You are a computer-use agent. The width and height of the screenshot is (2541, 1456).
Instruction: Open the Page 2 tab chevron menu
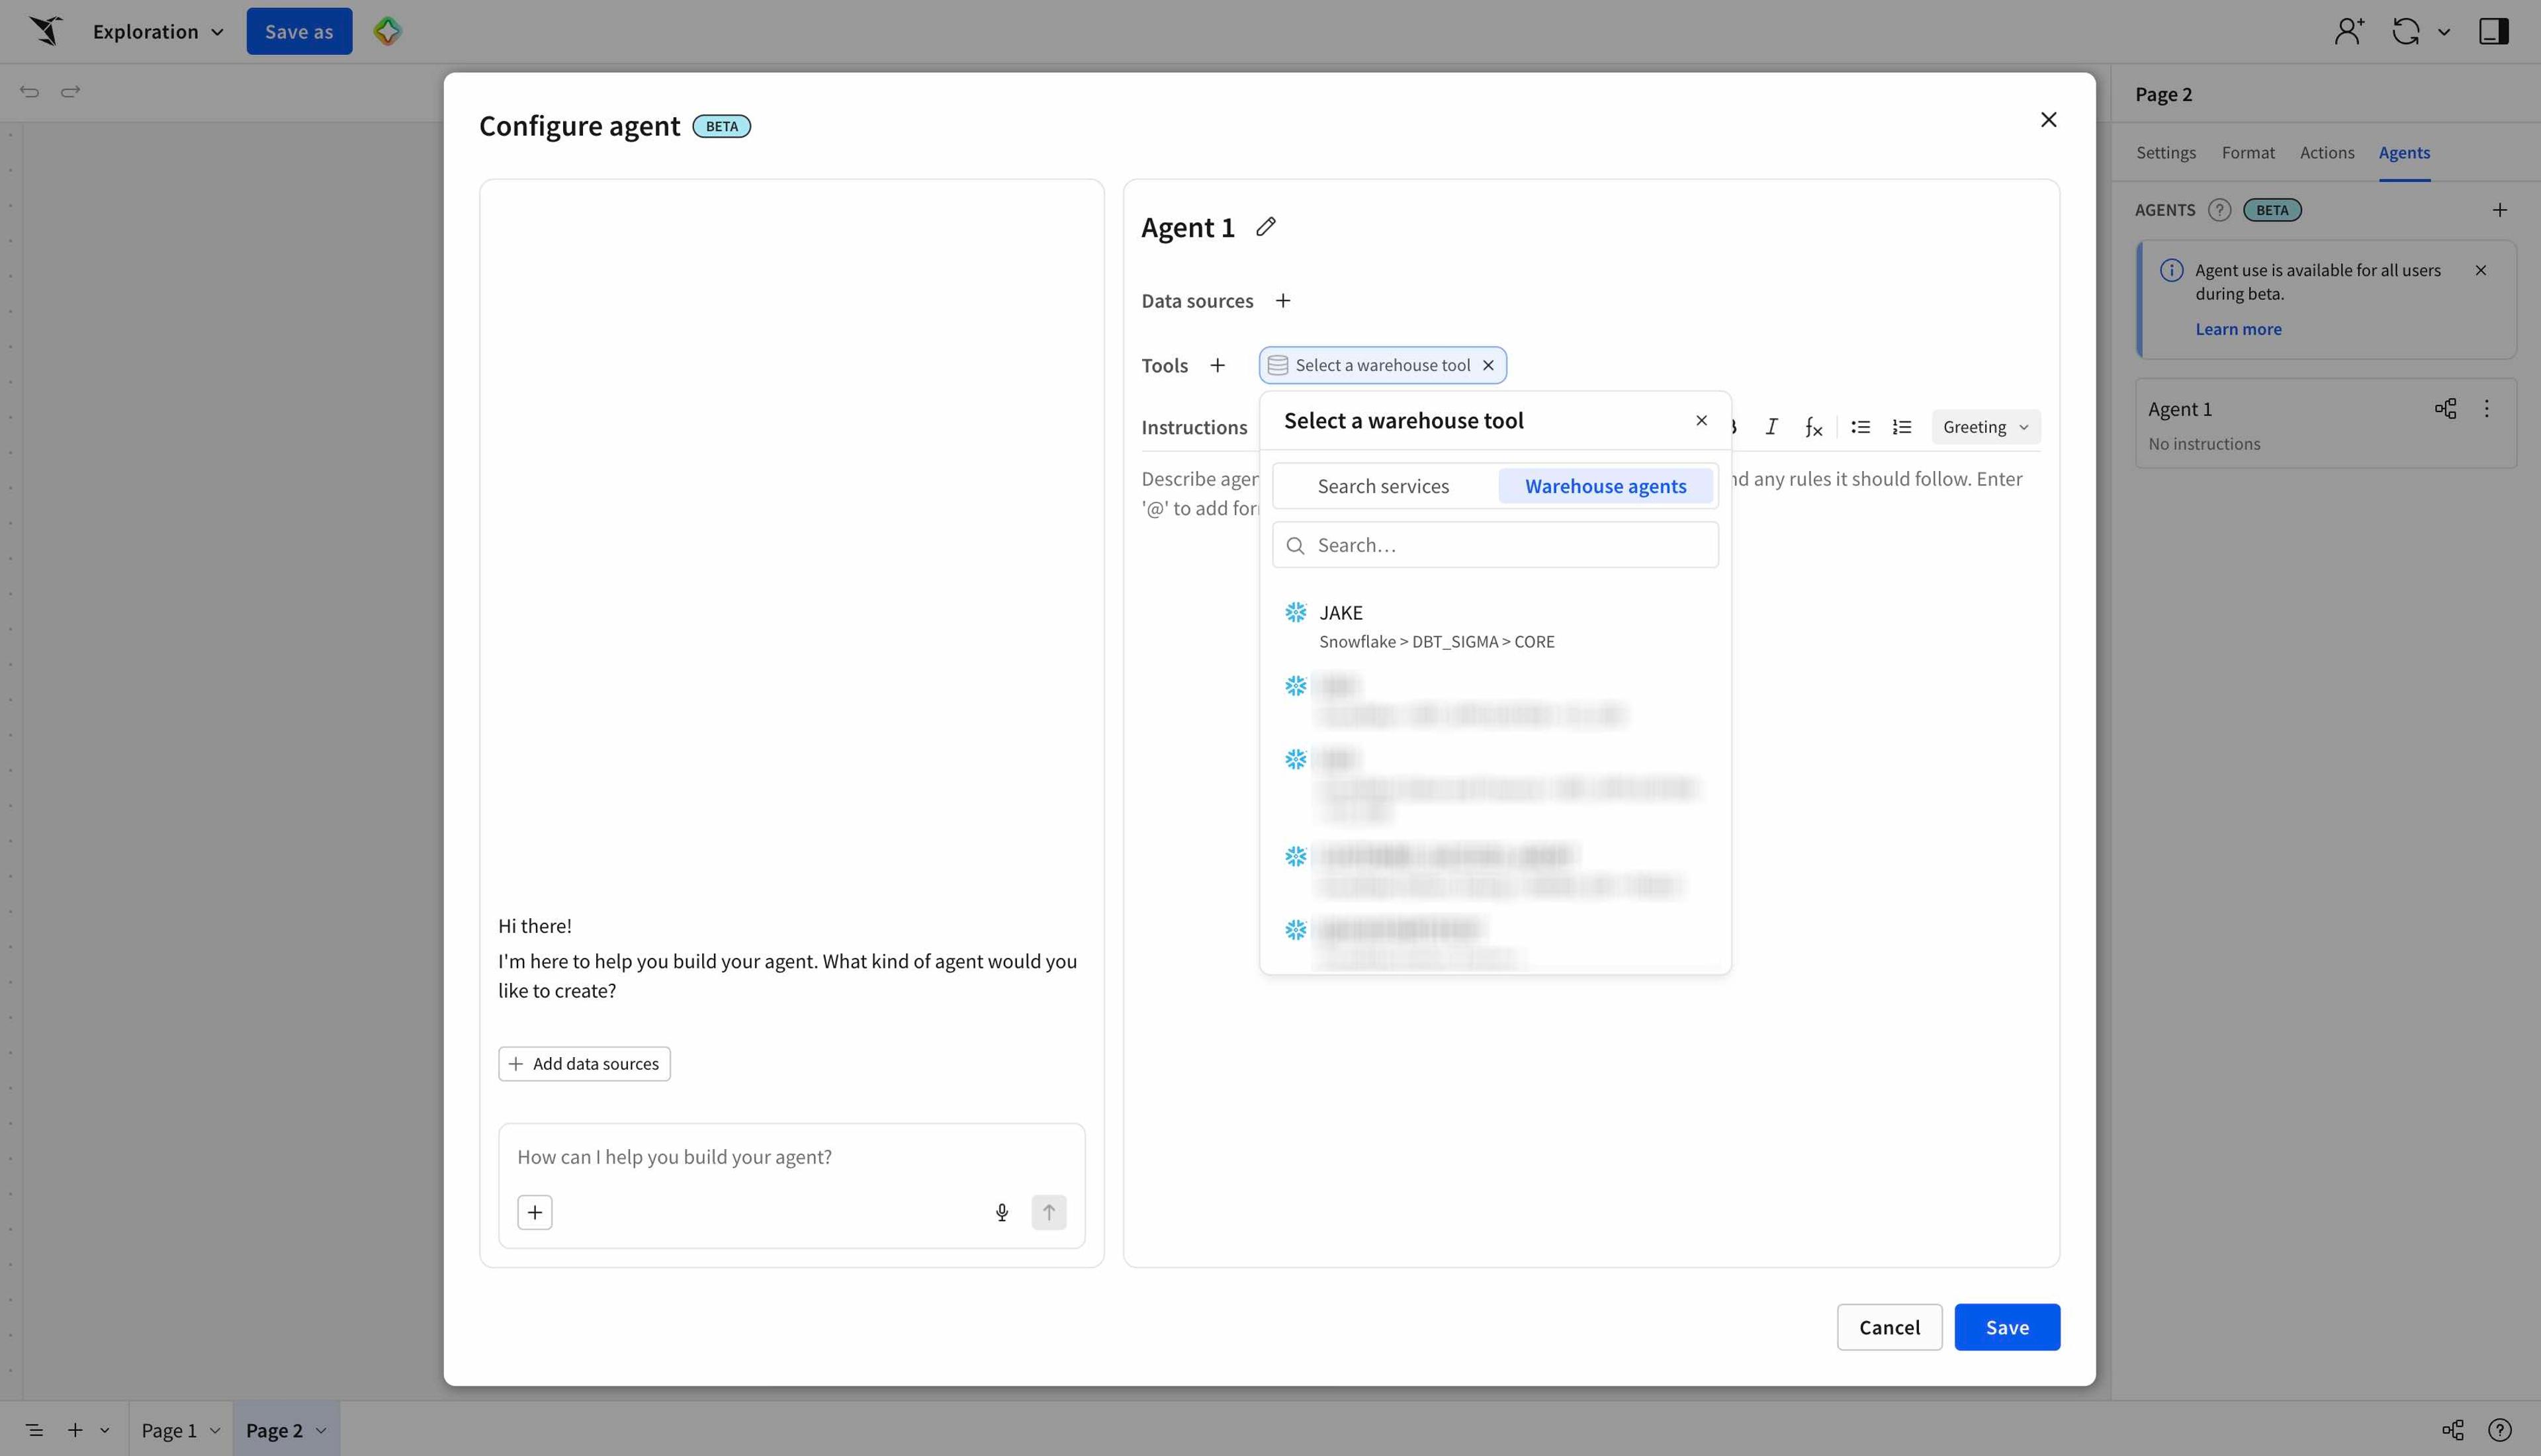pos(321,1431)
